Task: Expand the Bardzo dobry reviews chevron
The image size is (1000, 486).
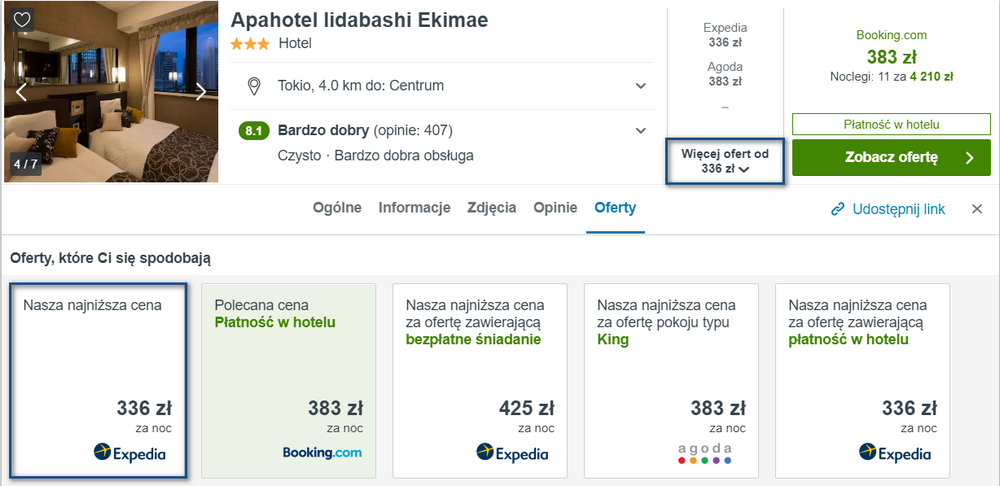Action: 641,131
